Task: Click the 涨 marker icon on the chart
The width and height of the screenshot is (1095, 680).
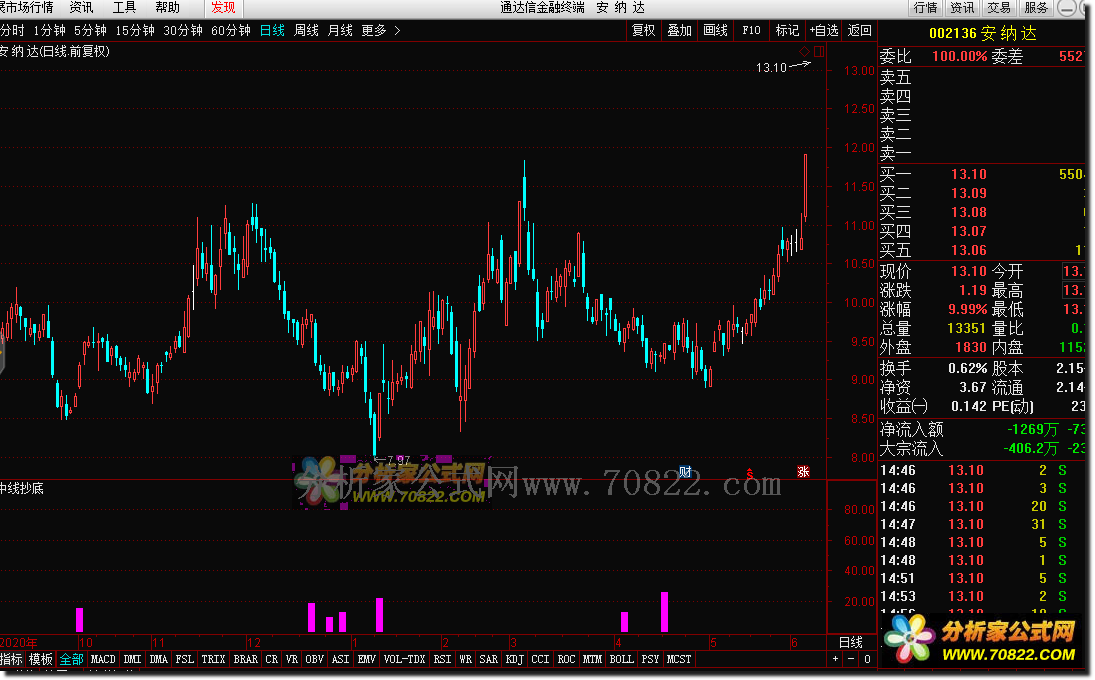Action: coord(803,472)
